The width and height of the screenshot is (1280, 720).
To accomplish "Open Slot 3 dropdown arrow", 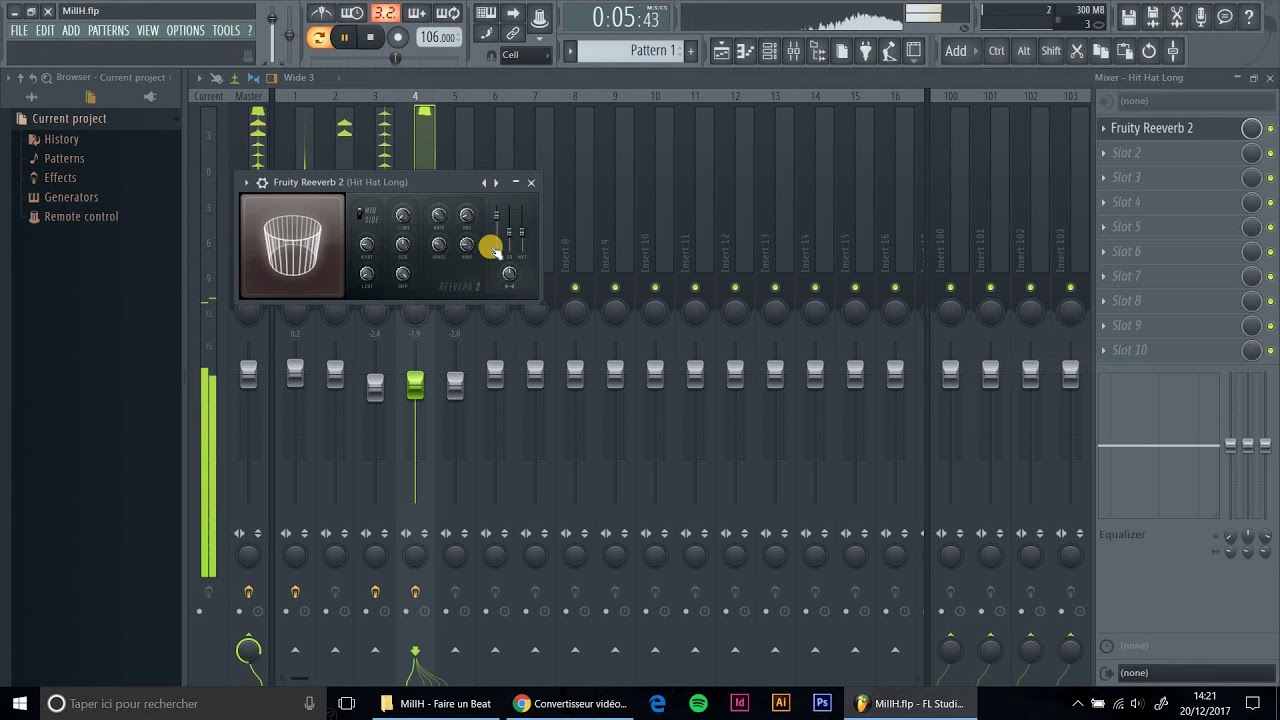I will pos(1104,178).
